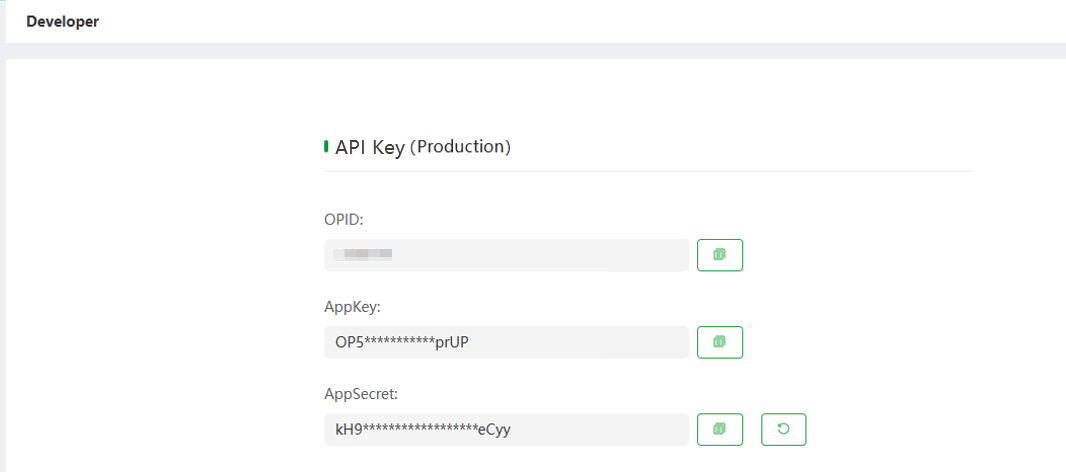
Task: Click the blurred OPID value
Action: pos(363,255)
